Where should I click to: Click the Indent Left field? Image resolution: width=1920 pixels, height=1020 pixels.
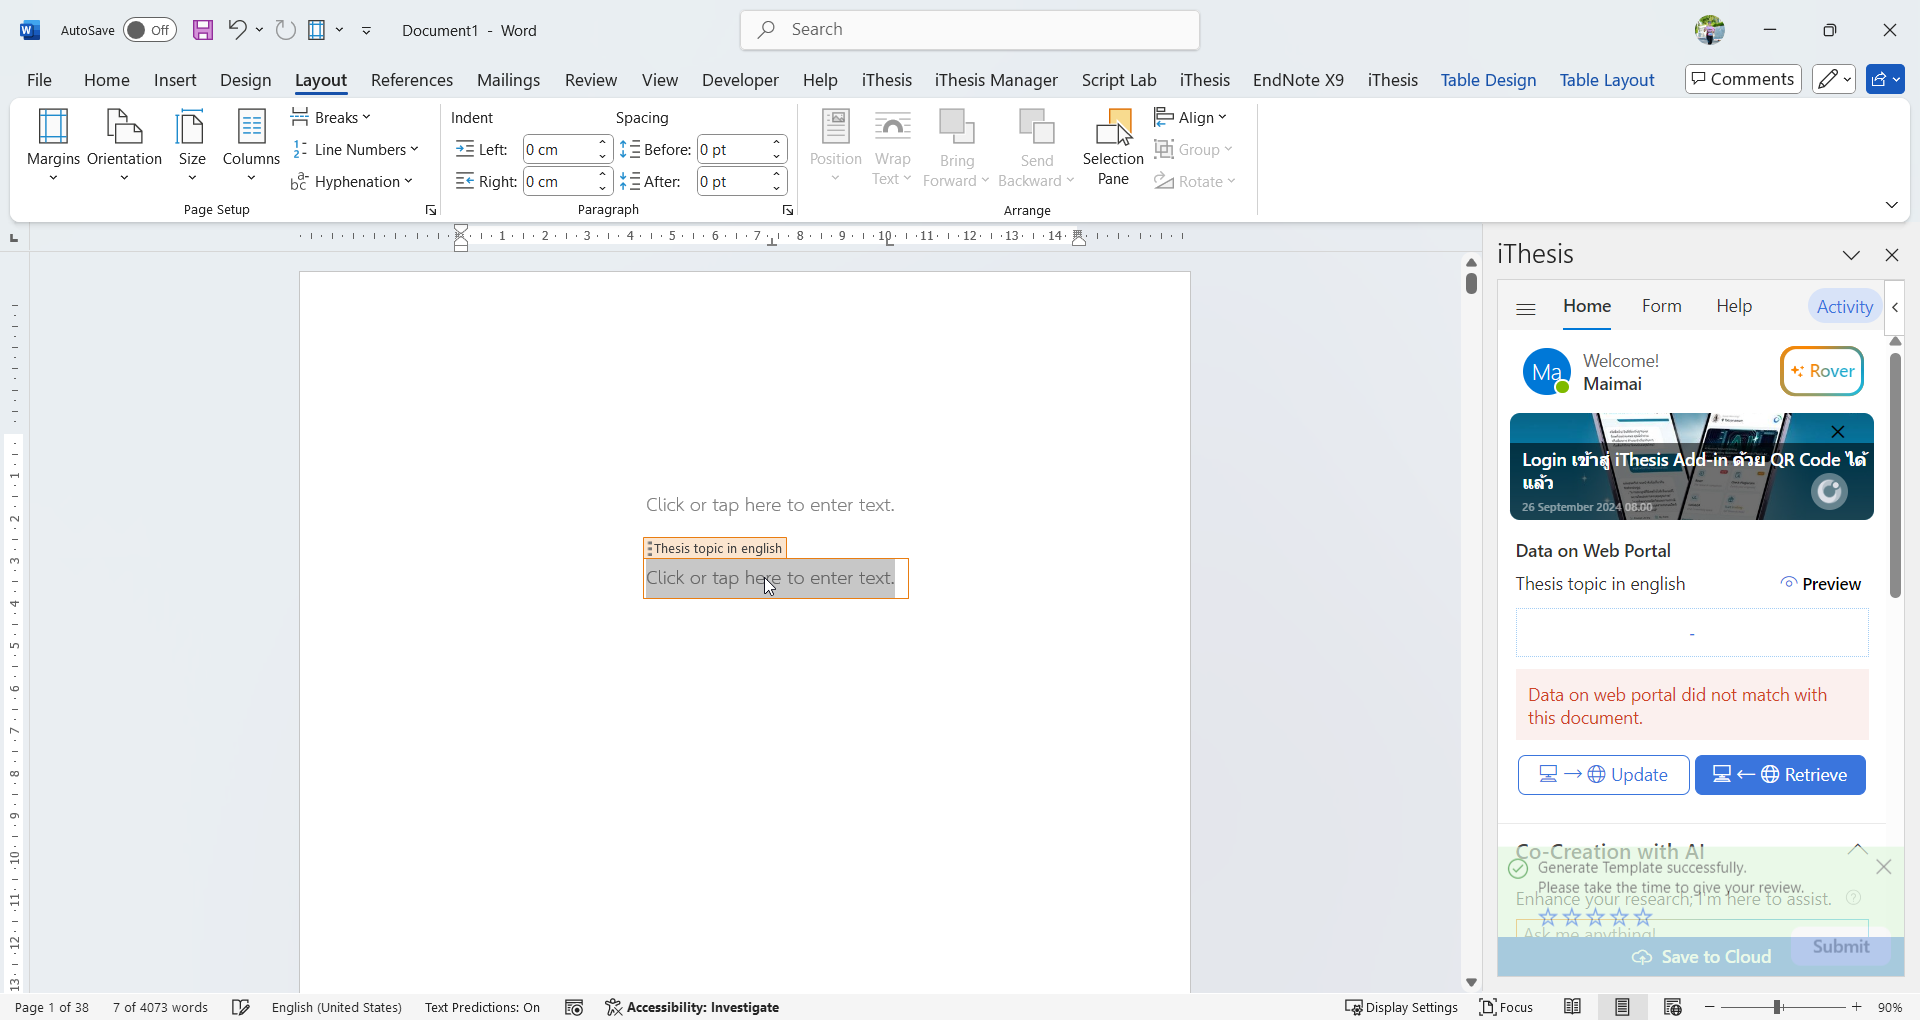558,150
